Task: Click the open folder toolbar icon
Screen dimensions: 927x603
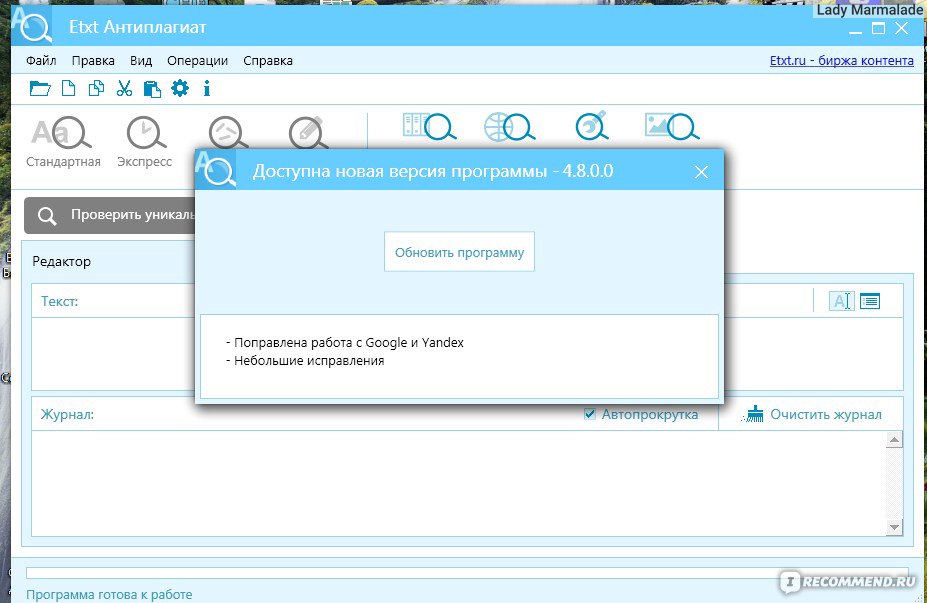Action: point(40,88)
